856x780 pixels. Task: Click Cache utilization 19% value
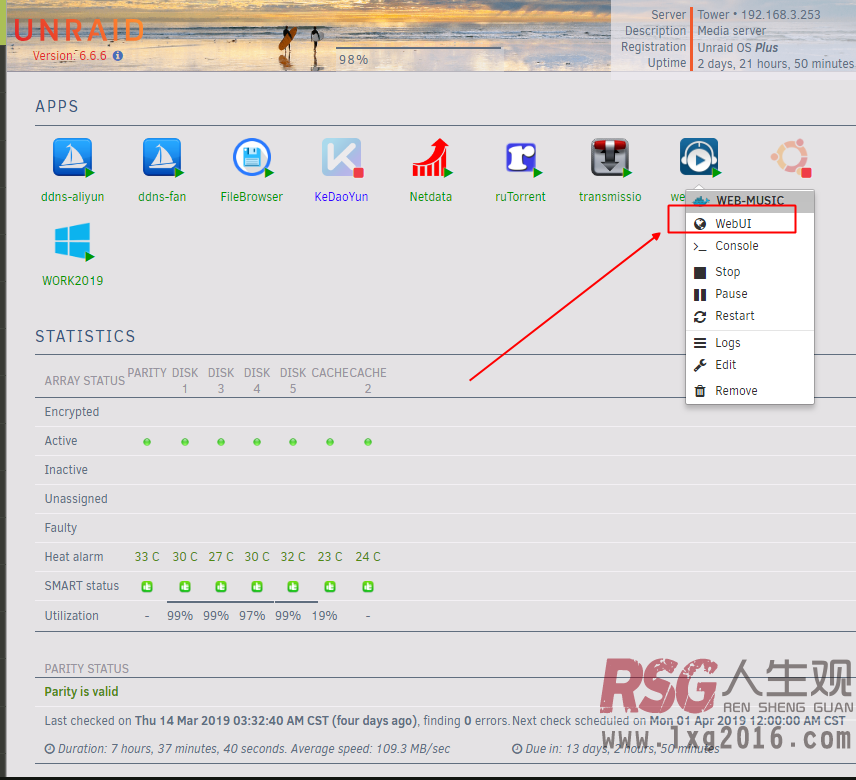(324, 616)
